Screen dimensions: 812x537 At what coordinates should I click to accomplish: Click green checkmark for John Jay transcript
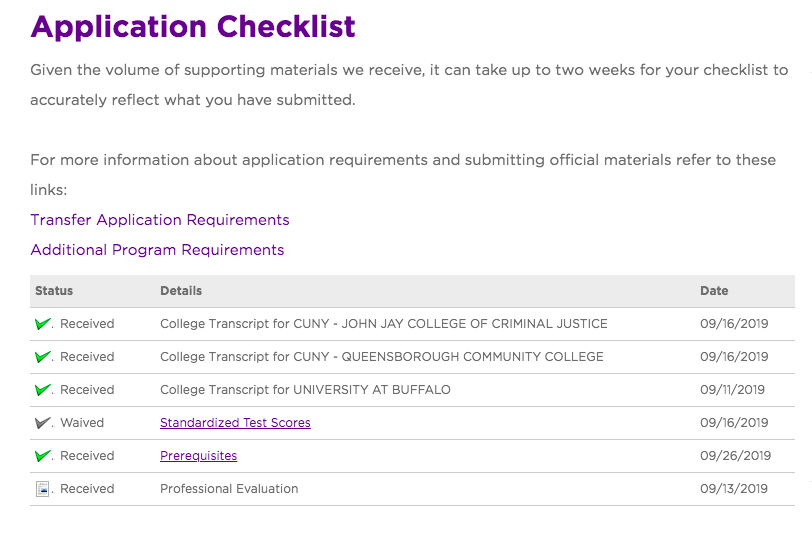click(x=42, y=324)
